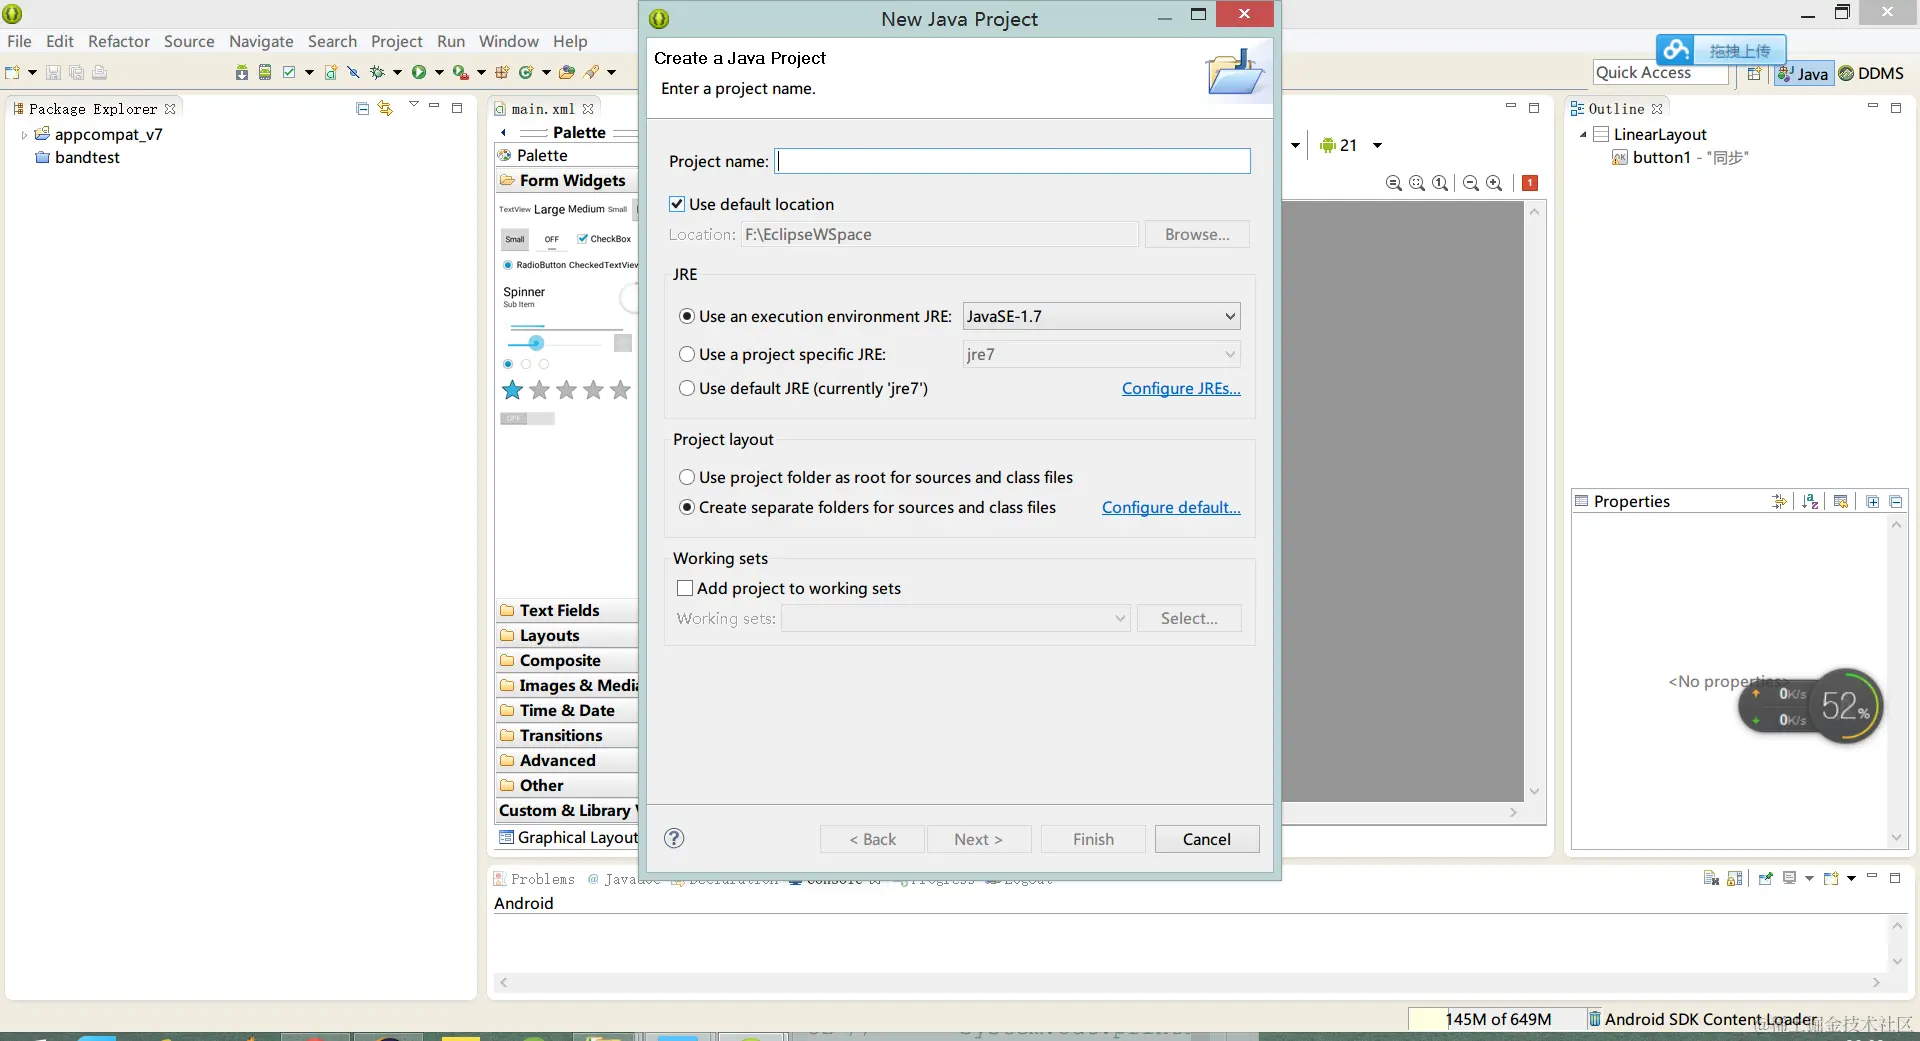The height and width of the screenshot is (1041, 1920).
Task: Click the Configure JREs link
Action: pyautogui.click(x=1181, y=388)
